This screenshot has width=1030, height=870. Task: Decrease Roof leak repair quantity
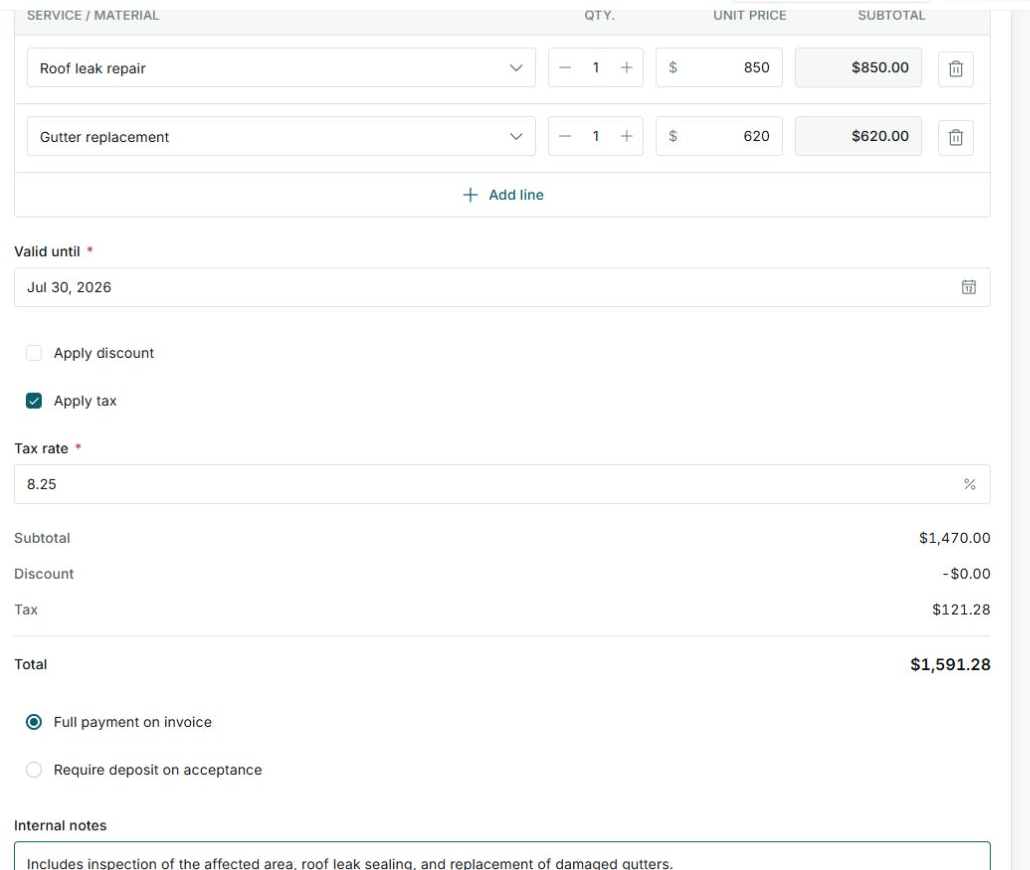tap(565, 67)
